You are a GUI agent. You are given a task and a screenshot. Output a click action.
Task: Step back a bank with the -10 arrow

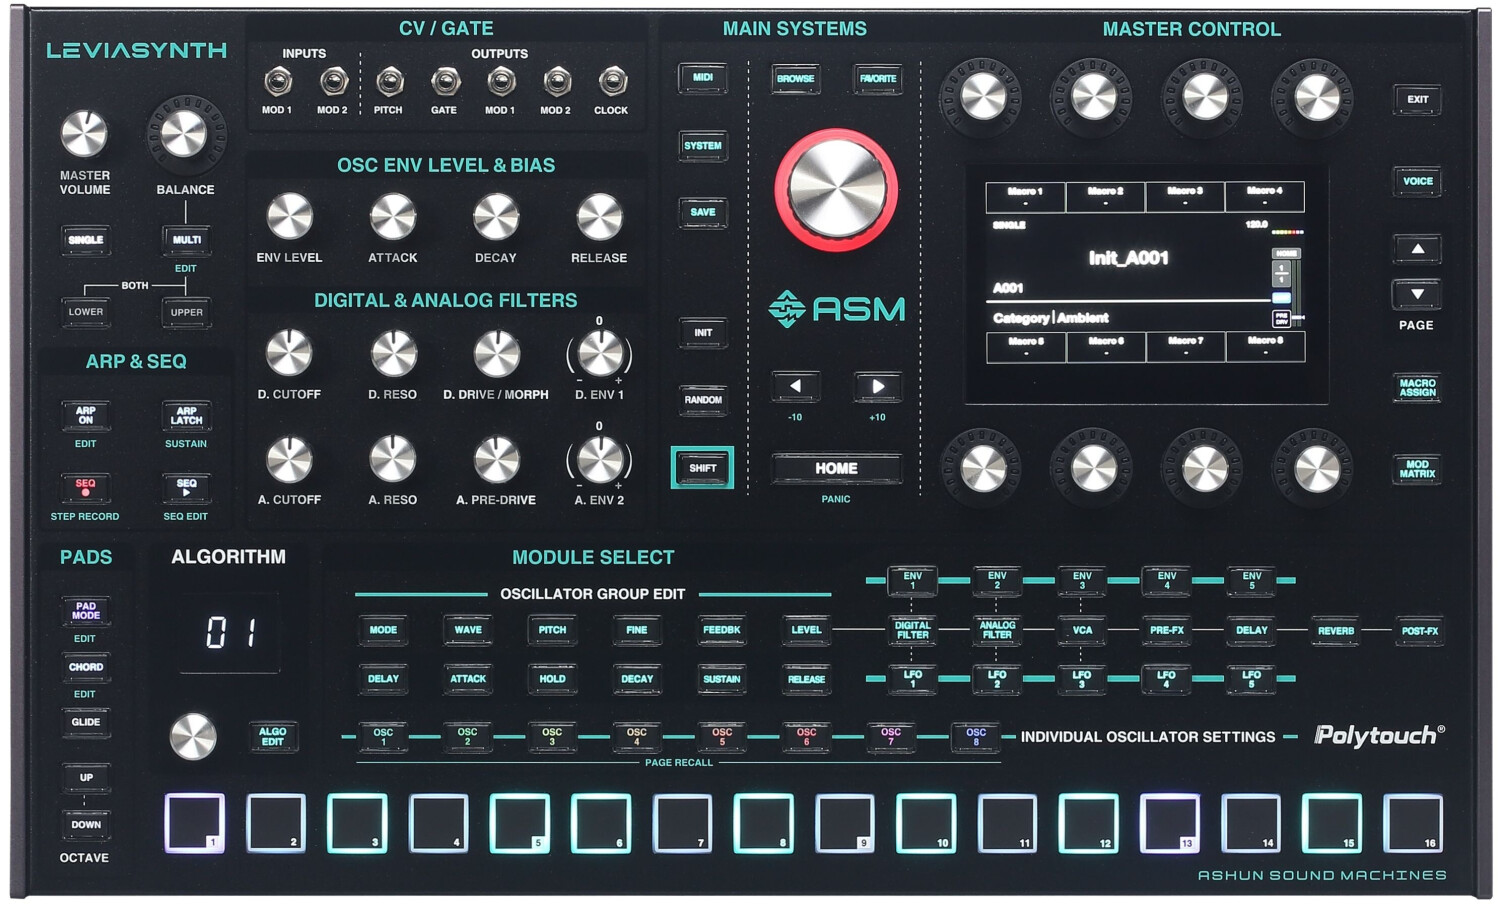(x=795, y=386)
